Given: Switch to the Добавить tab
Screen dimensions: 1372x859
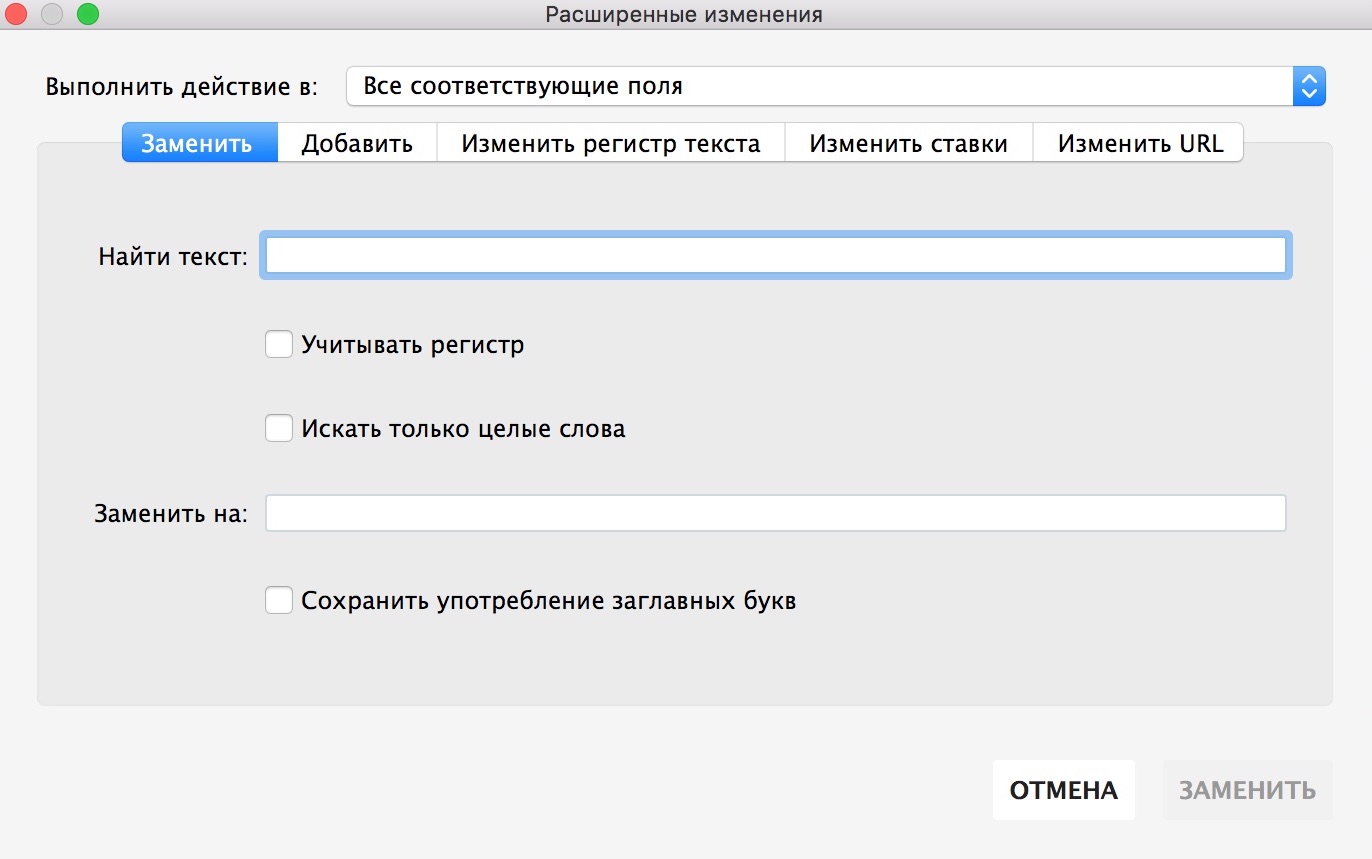Looking at the screenshot, I should coord(356,142).
